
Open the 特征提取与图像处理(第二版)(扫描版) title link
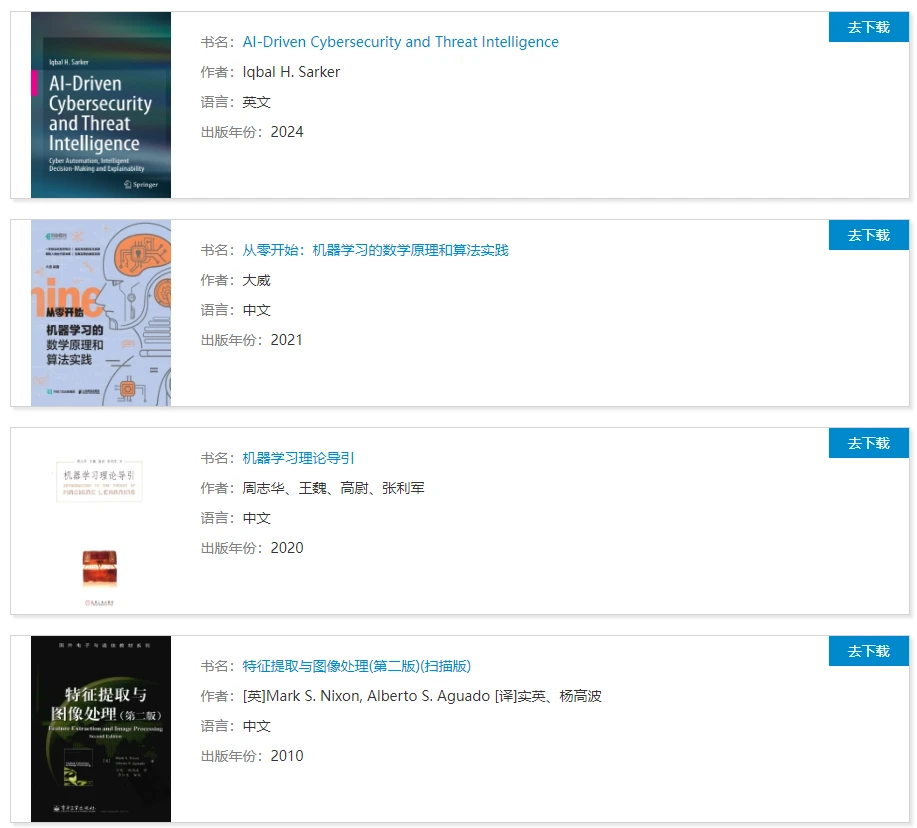coord(356,666)
